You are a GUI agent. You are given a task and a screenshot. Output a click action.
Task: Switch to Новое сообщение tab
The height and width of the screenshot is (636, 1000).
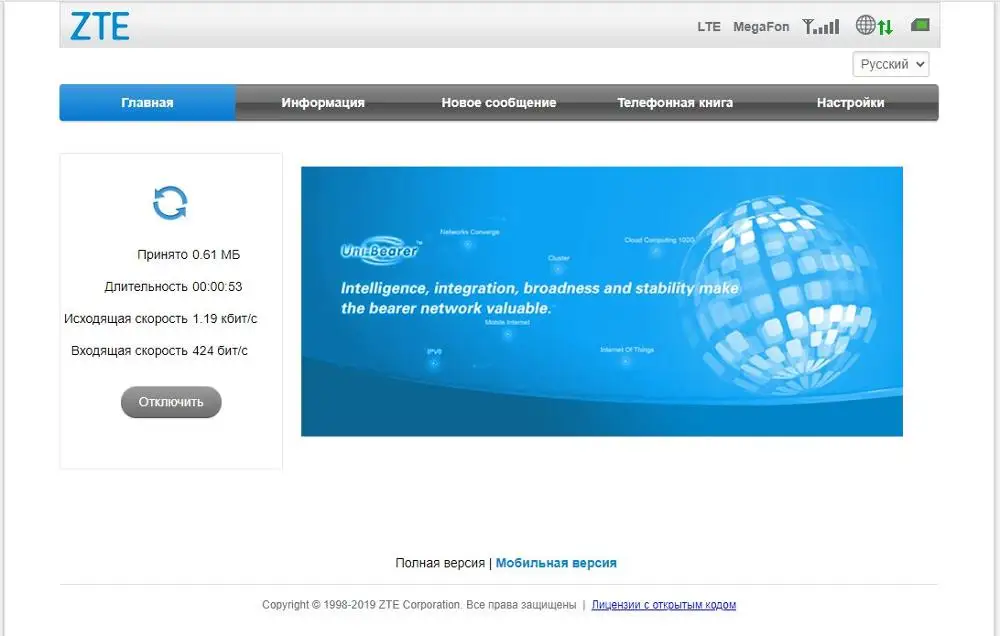pyautogui.click(x=499, y=103)
